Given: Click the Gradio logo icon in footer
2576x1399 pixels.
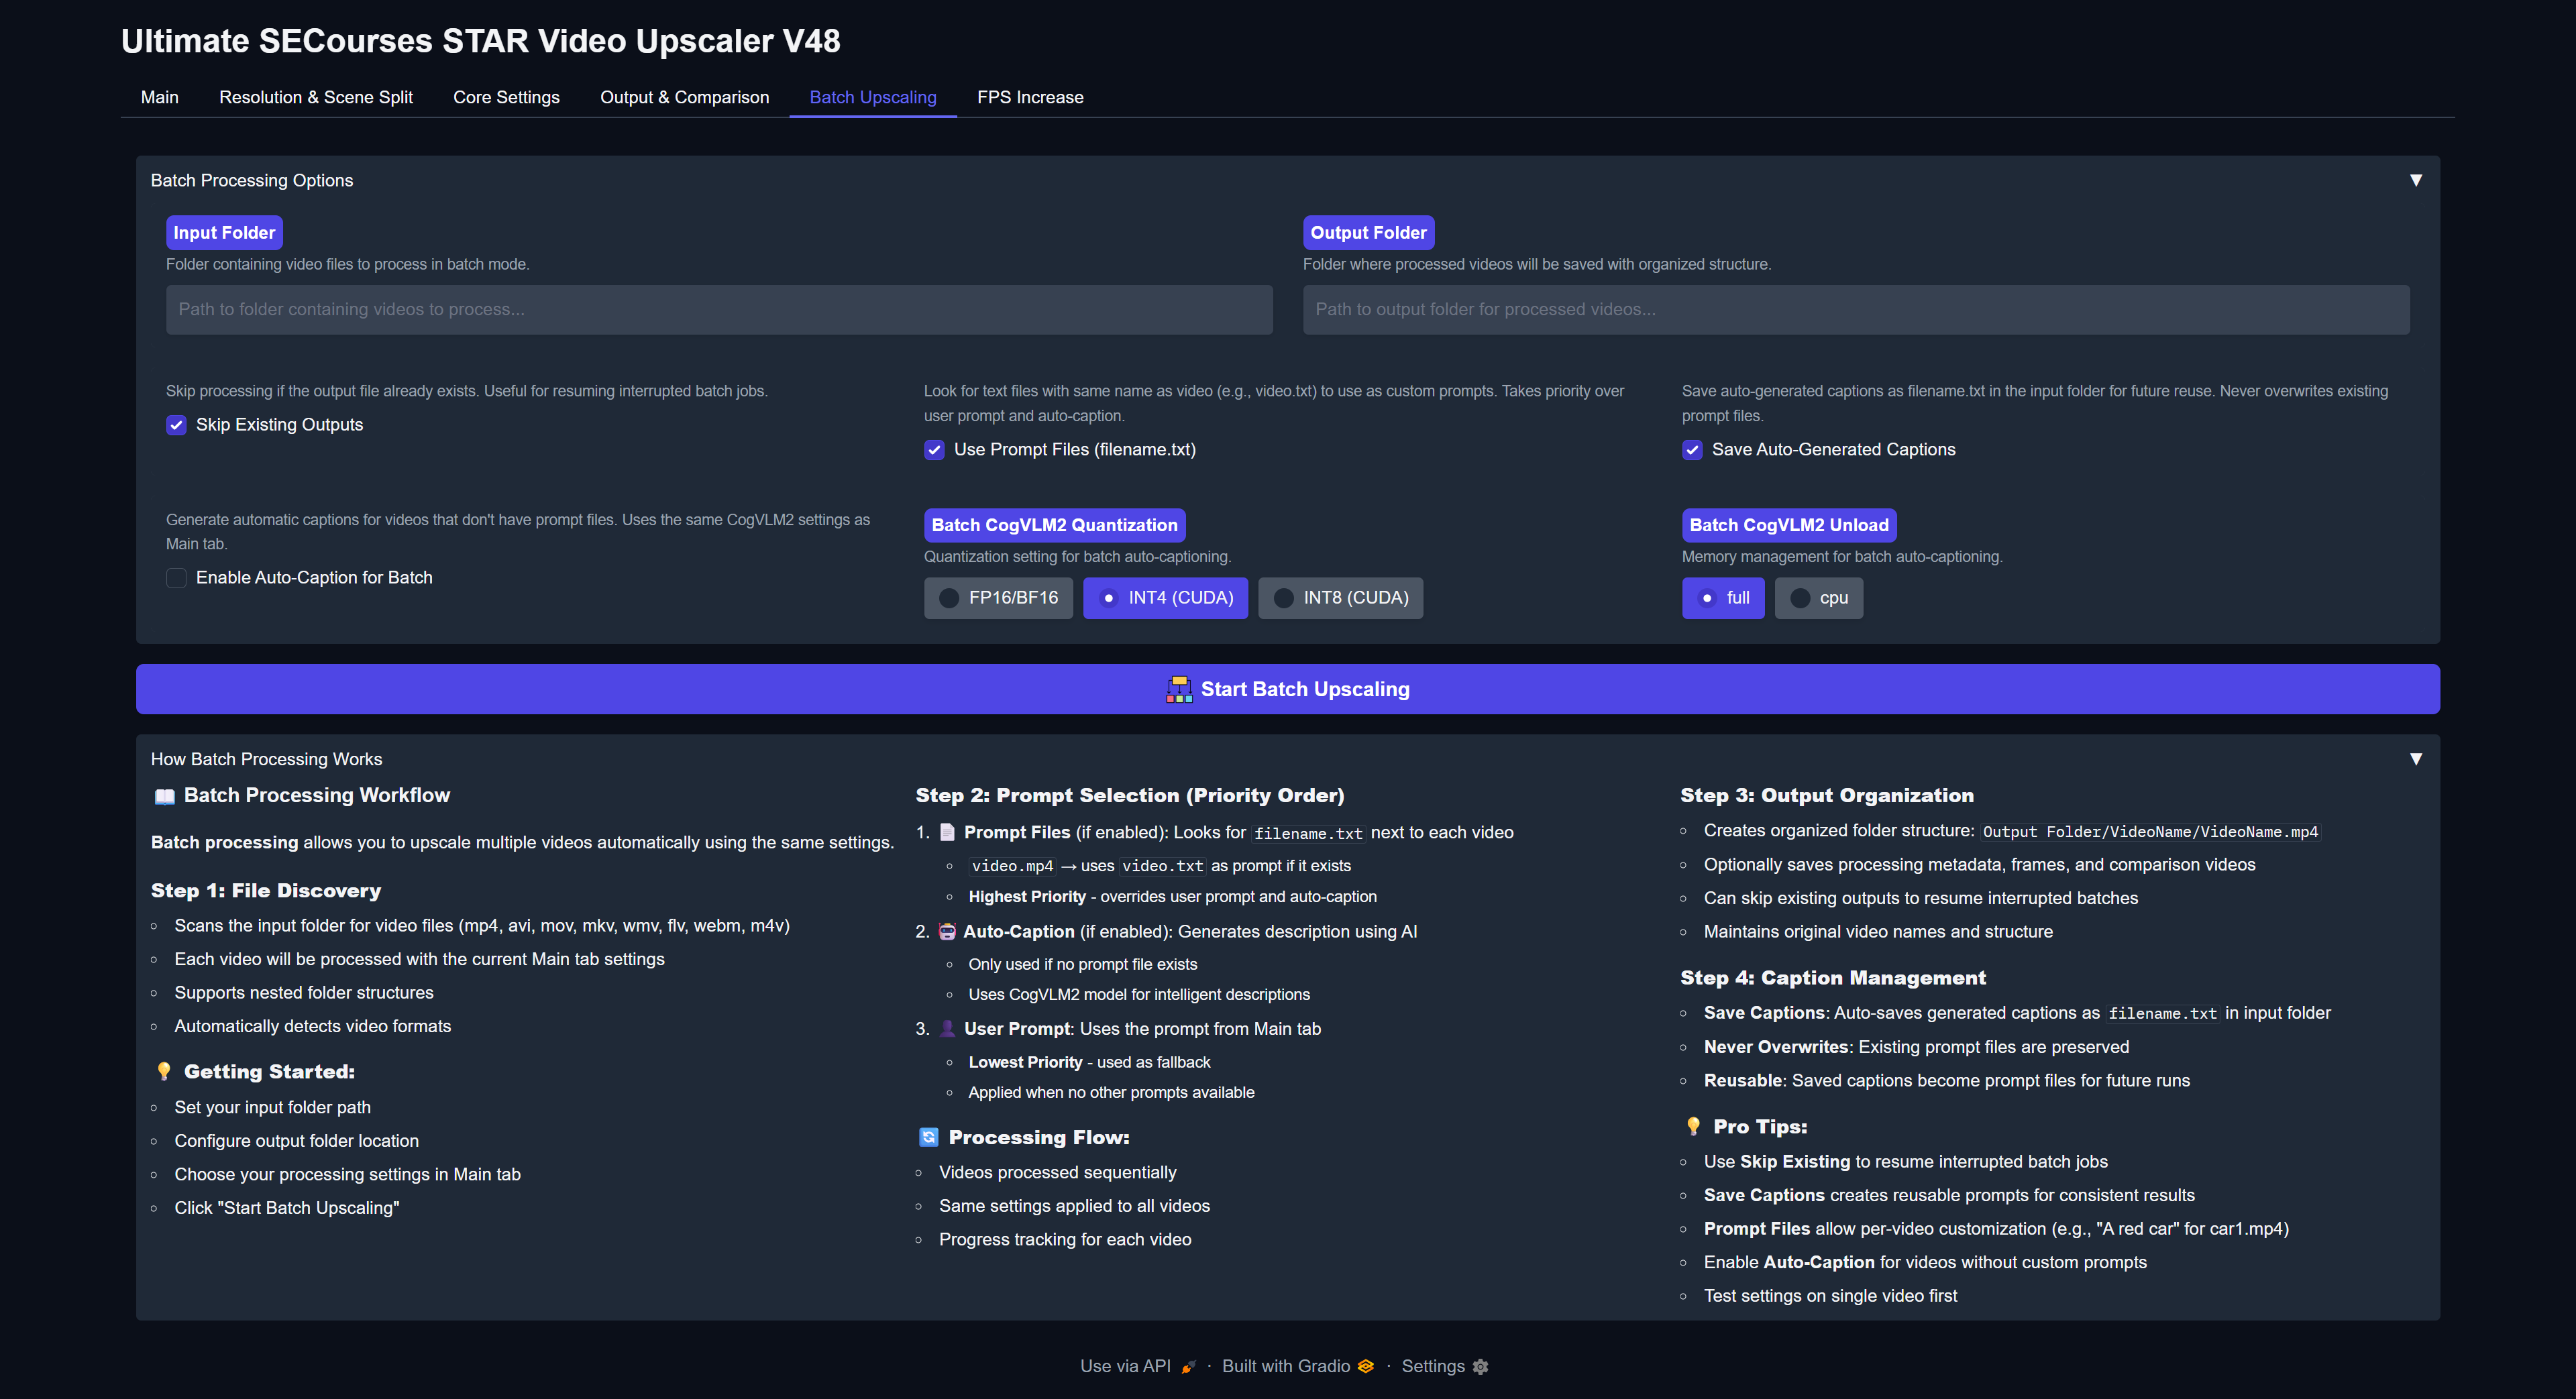Looking at the screenshot, I should 1366,1366.
